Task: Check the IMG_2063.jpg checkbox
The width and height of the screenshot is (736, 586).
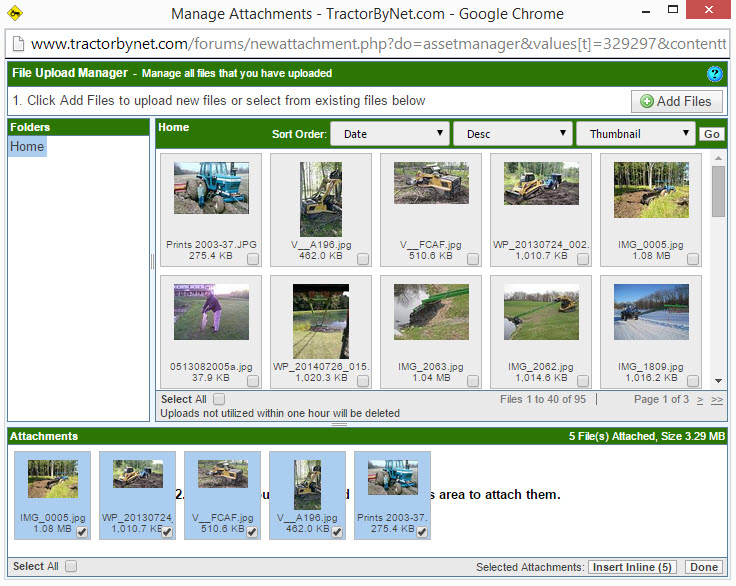Action: [473, 381]
